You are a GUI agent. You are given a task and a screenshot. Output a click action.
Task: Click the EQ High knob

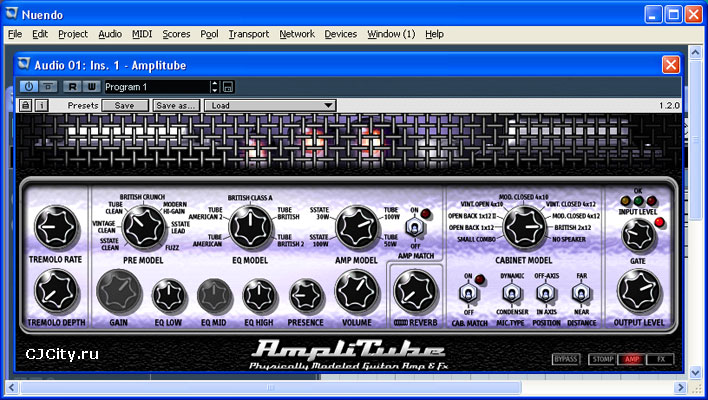click(259, 296)
